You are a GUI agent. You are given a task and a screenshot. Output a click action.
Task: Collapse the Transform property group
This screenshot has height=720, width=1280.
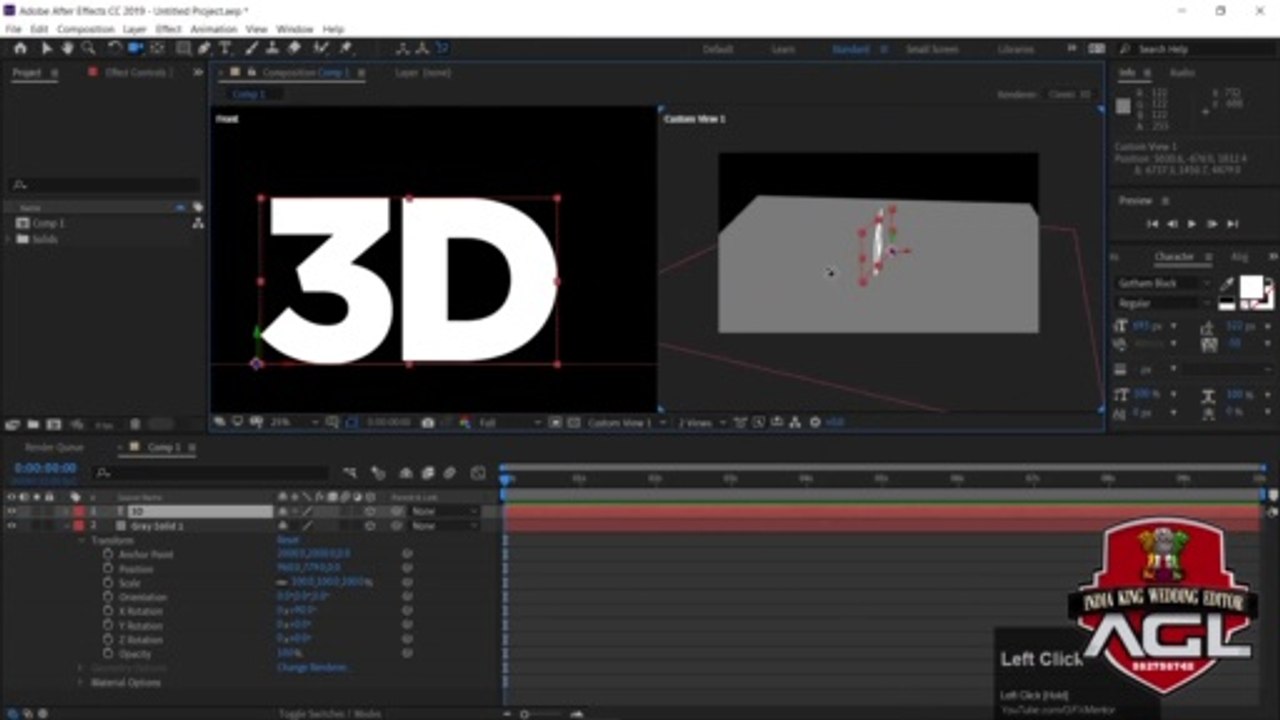click(82, 541)
